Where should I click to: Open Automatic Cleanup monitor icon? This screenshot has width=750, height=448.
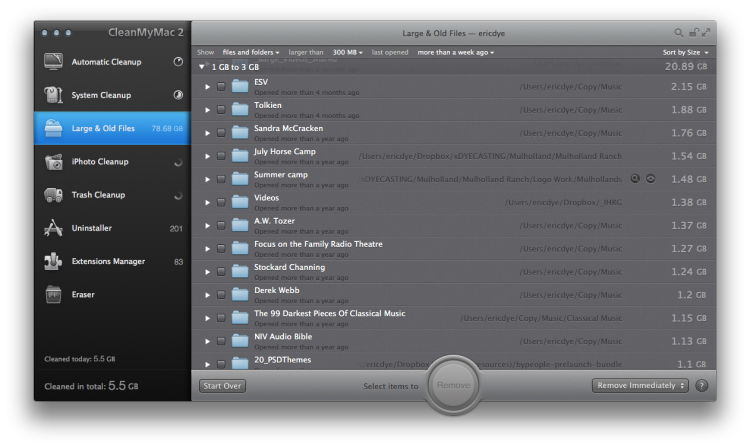tap(53, 62)
